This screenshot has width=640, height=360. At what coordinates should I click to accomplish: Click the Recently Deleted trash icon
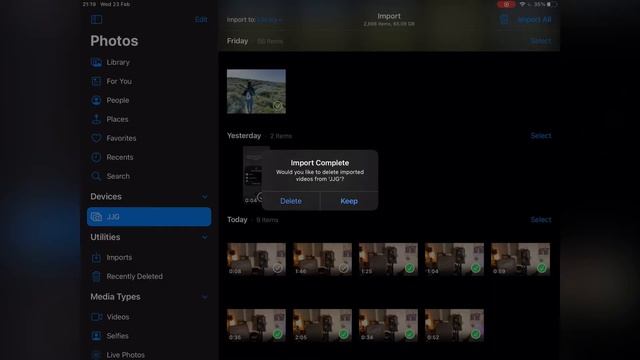point(96,276)
